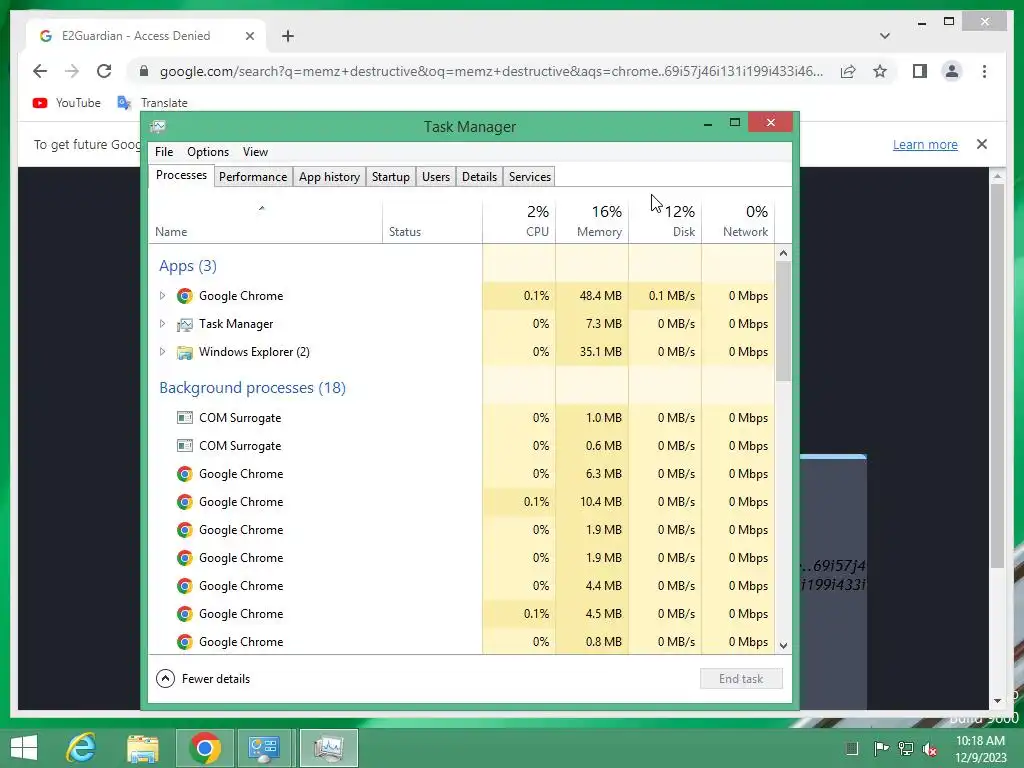Switch to the Details tab
The width and height of the screenshot is (1024, 768).
point(479,176)
